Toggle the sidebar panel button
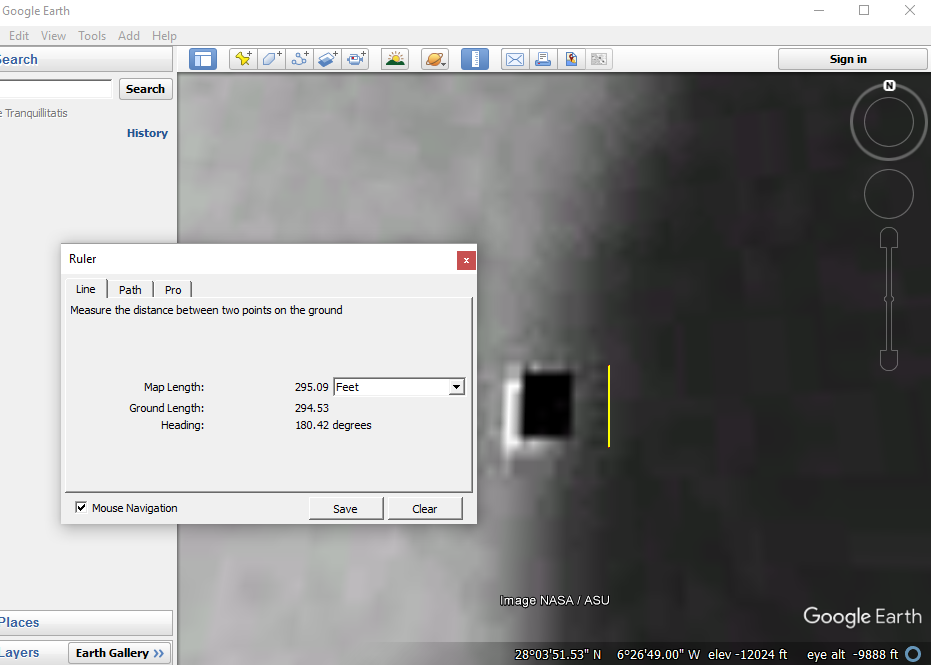This screenshot has height=665, width=931. pos(203,59)
